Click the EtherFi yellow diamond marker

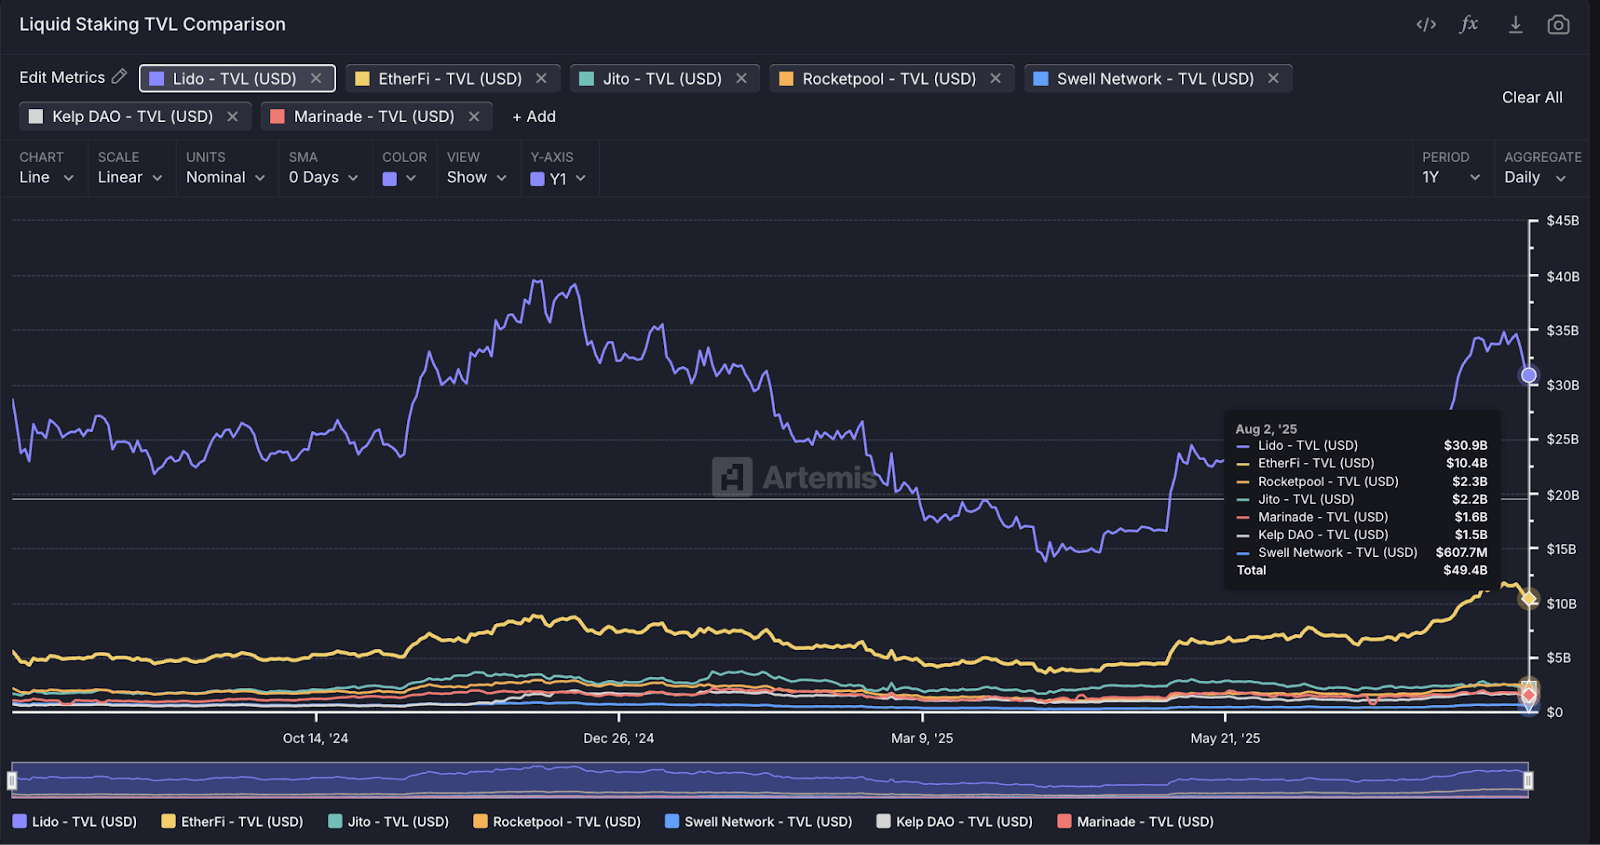coord(1529,599)
